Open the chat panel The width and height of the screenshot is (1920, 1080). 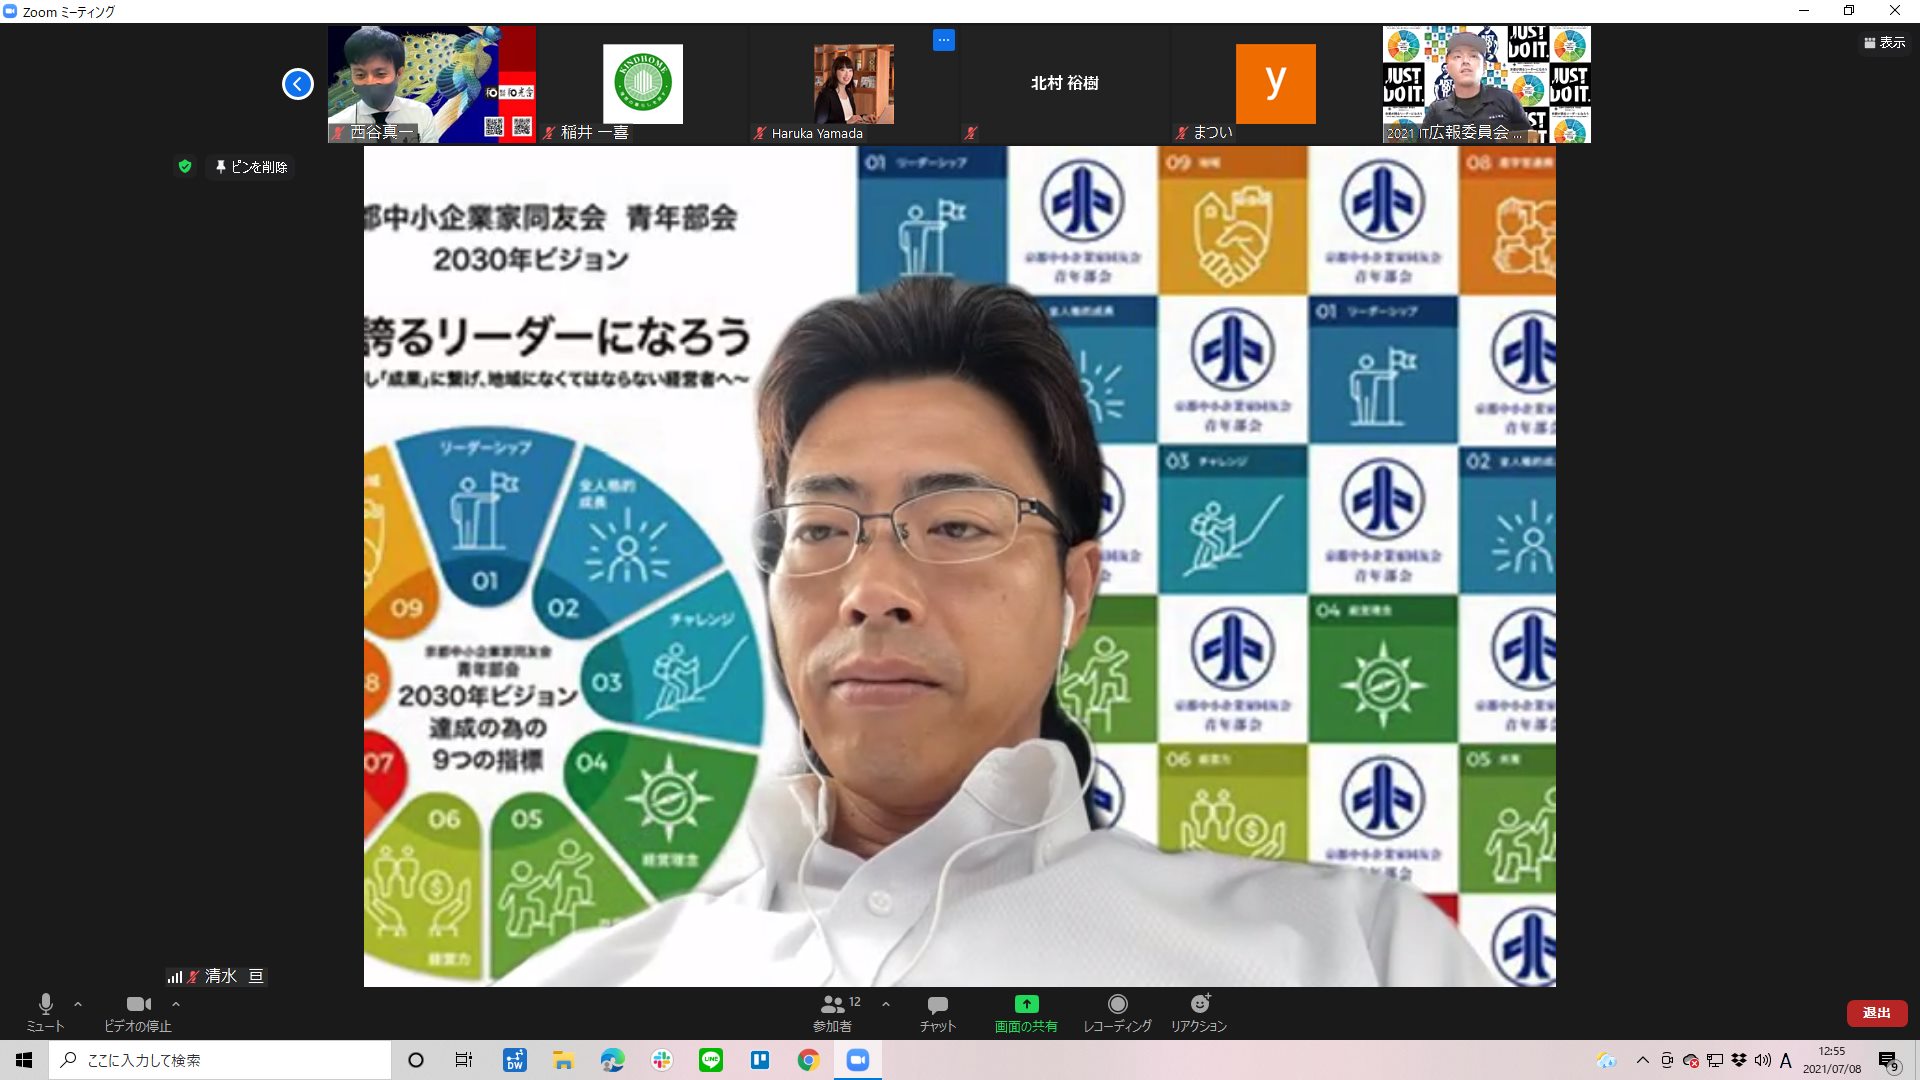938,1012
